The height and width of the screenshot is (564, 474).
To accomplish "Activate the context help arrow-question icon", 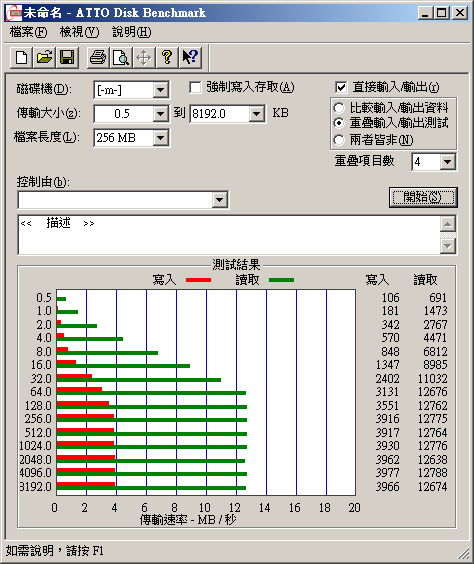I will click(190, 57).
